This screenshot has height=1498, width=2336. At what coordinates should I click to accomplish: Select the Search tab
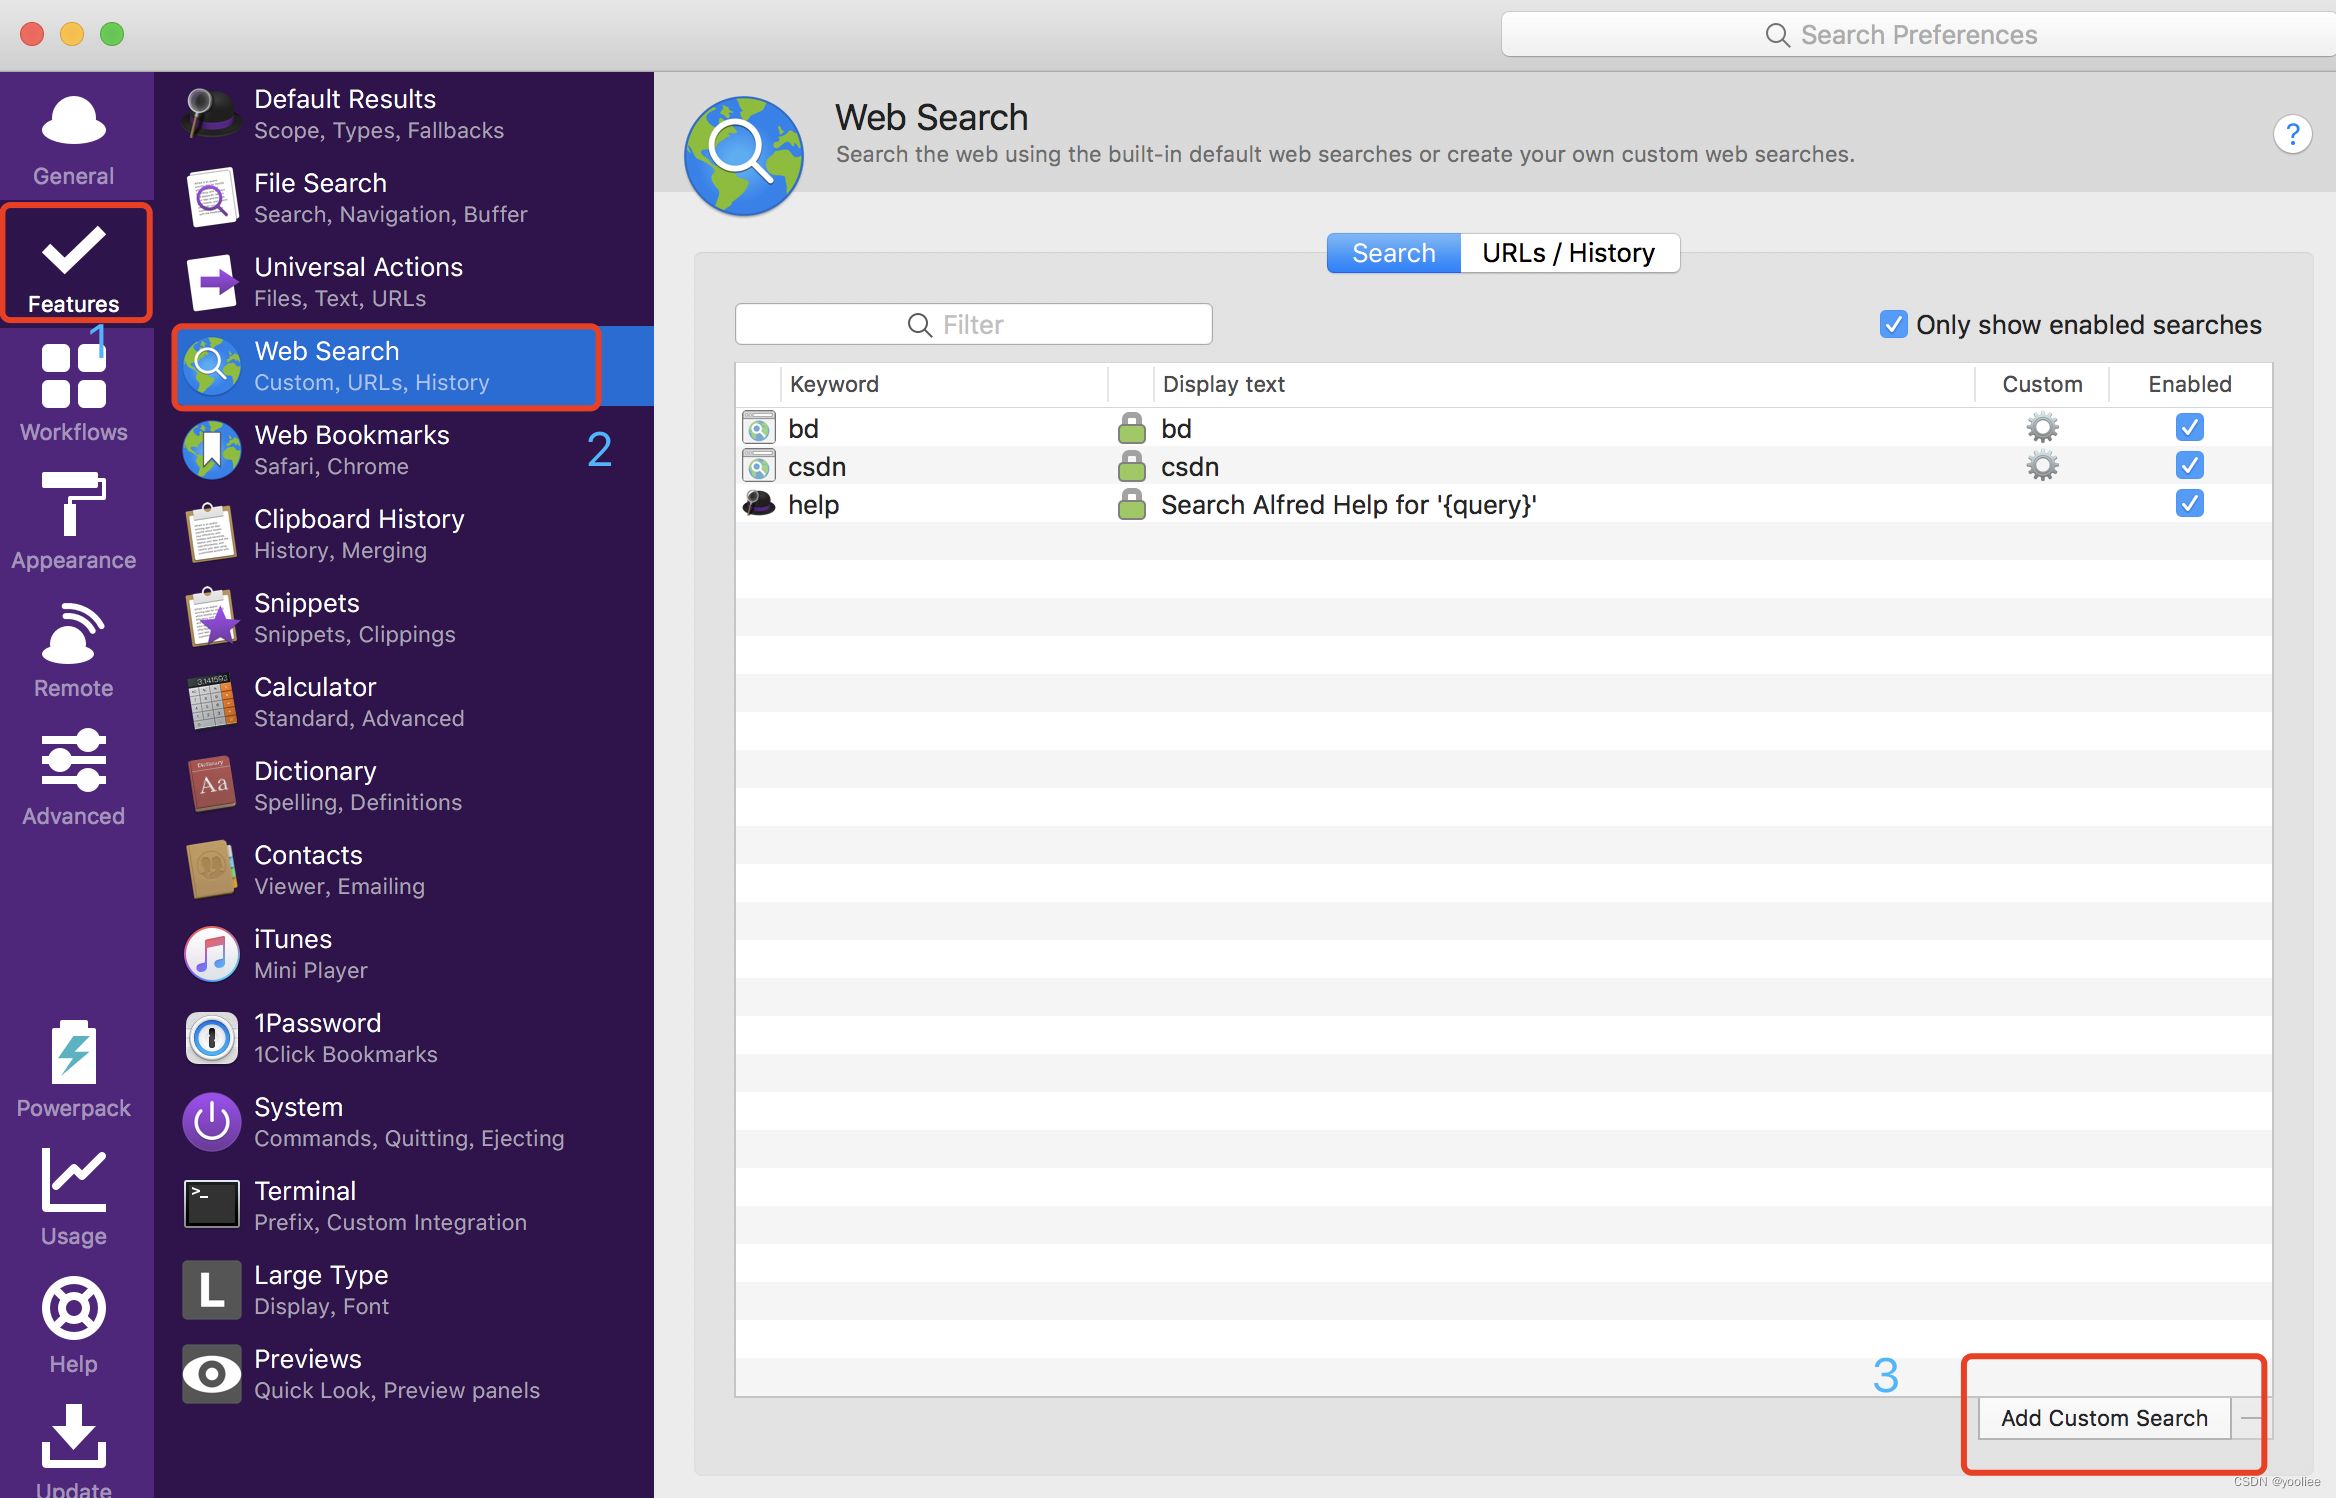tap(1393, 253)
